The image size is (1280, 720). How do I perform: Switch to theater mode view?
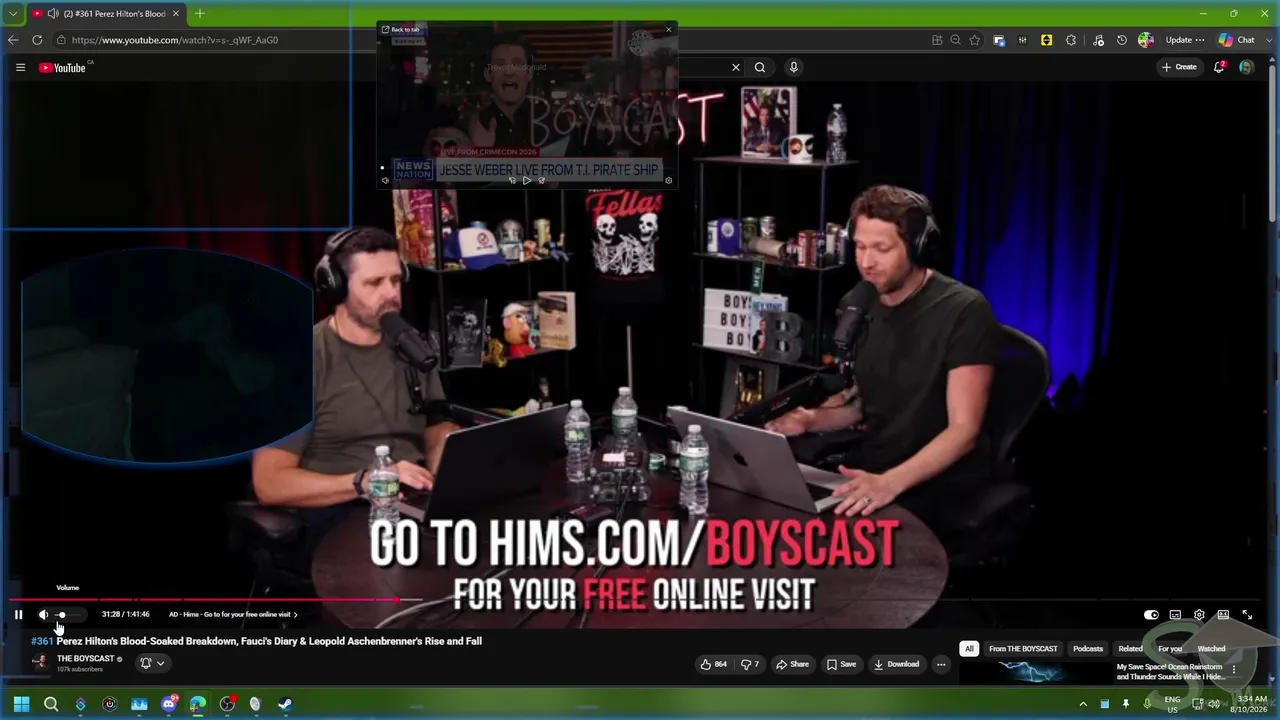click(1223, 615)
